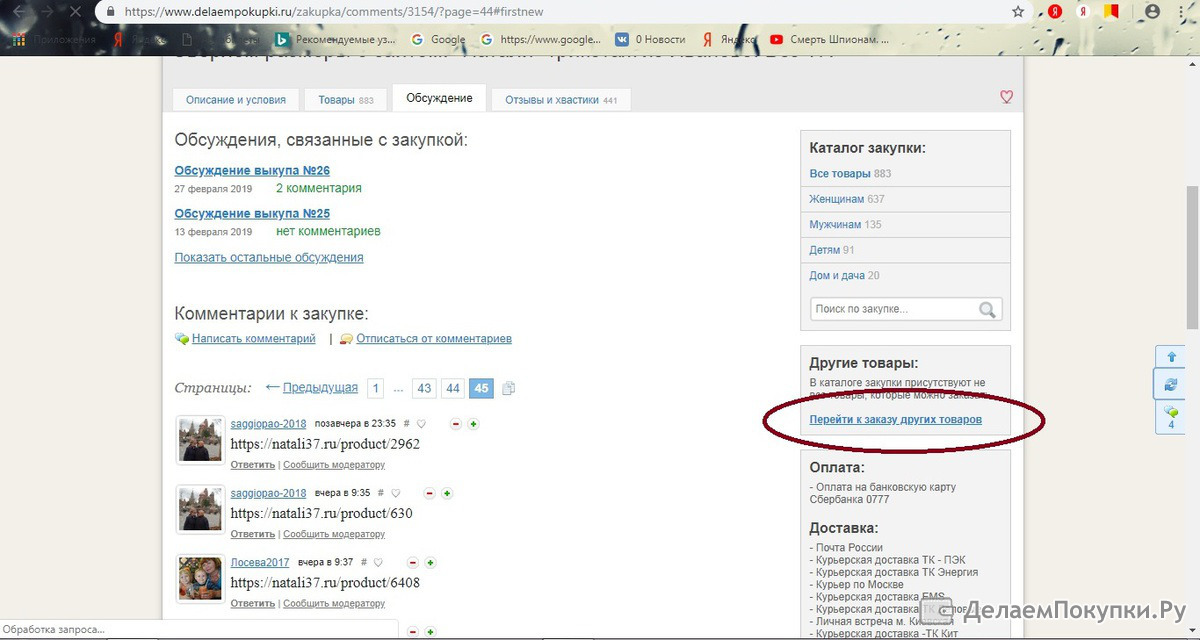
Task: Click the text 'https://natali37.ru/product/2962'
Action: click(x=325, y=444)
